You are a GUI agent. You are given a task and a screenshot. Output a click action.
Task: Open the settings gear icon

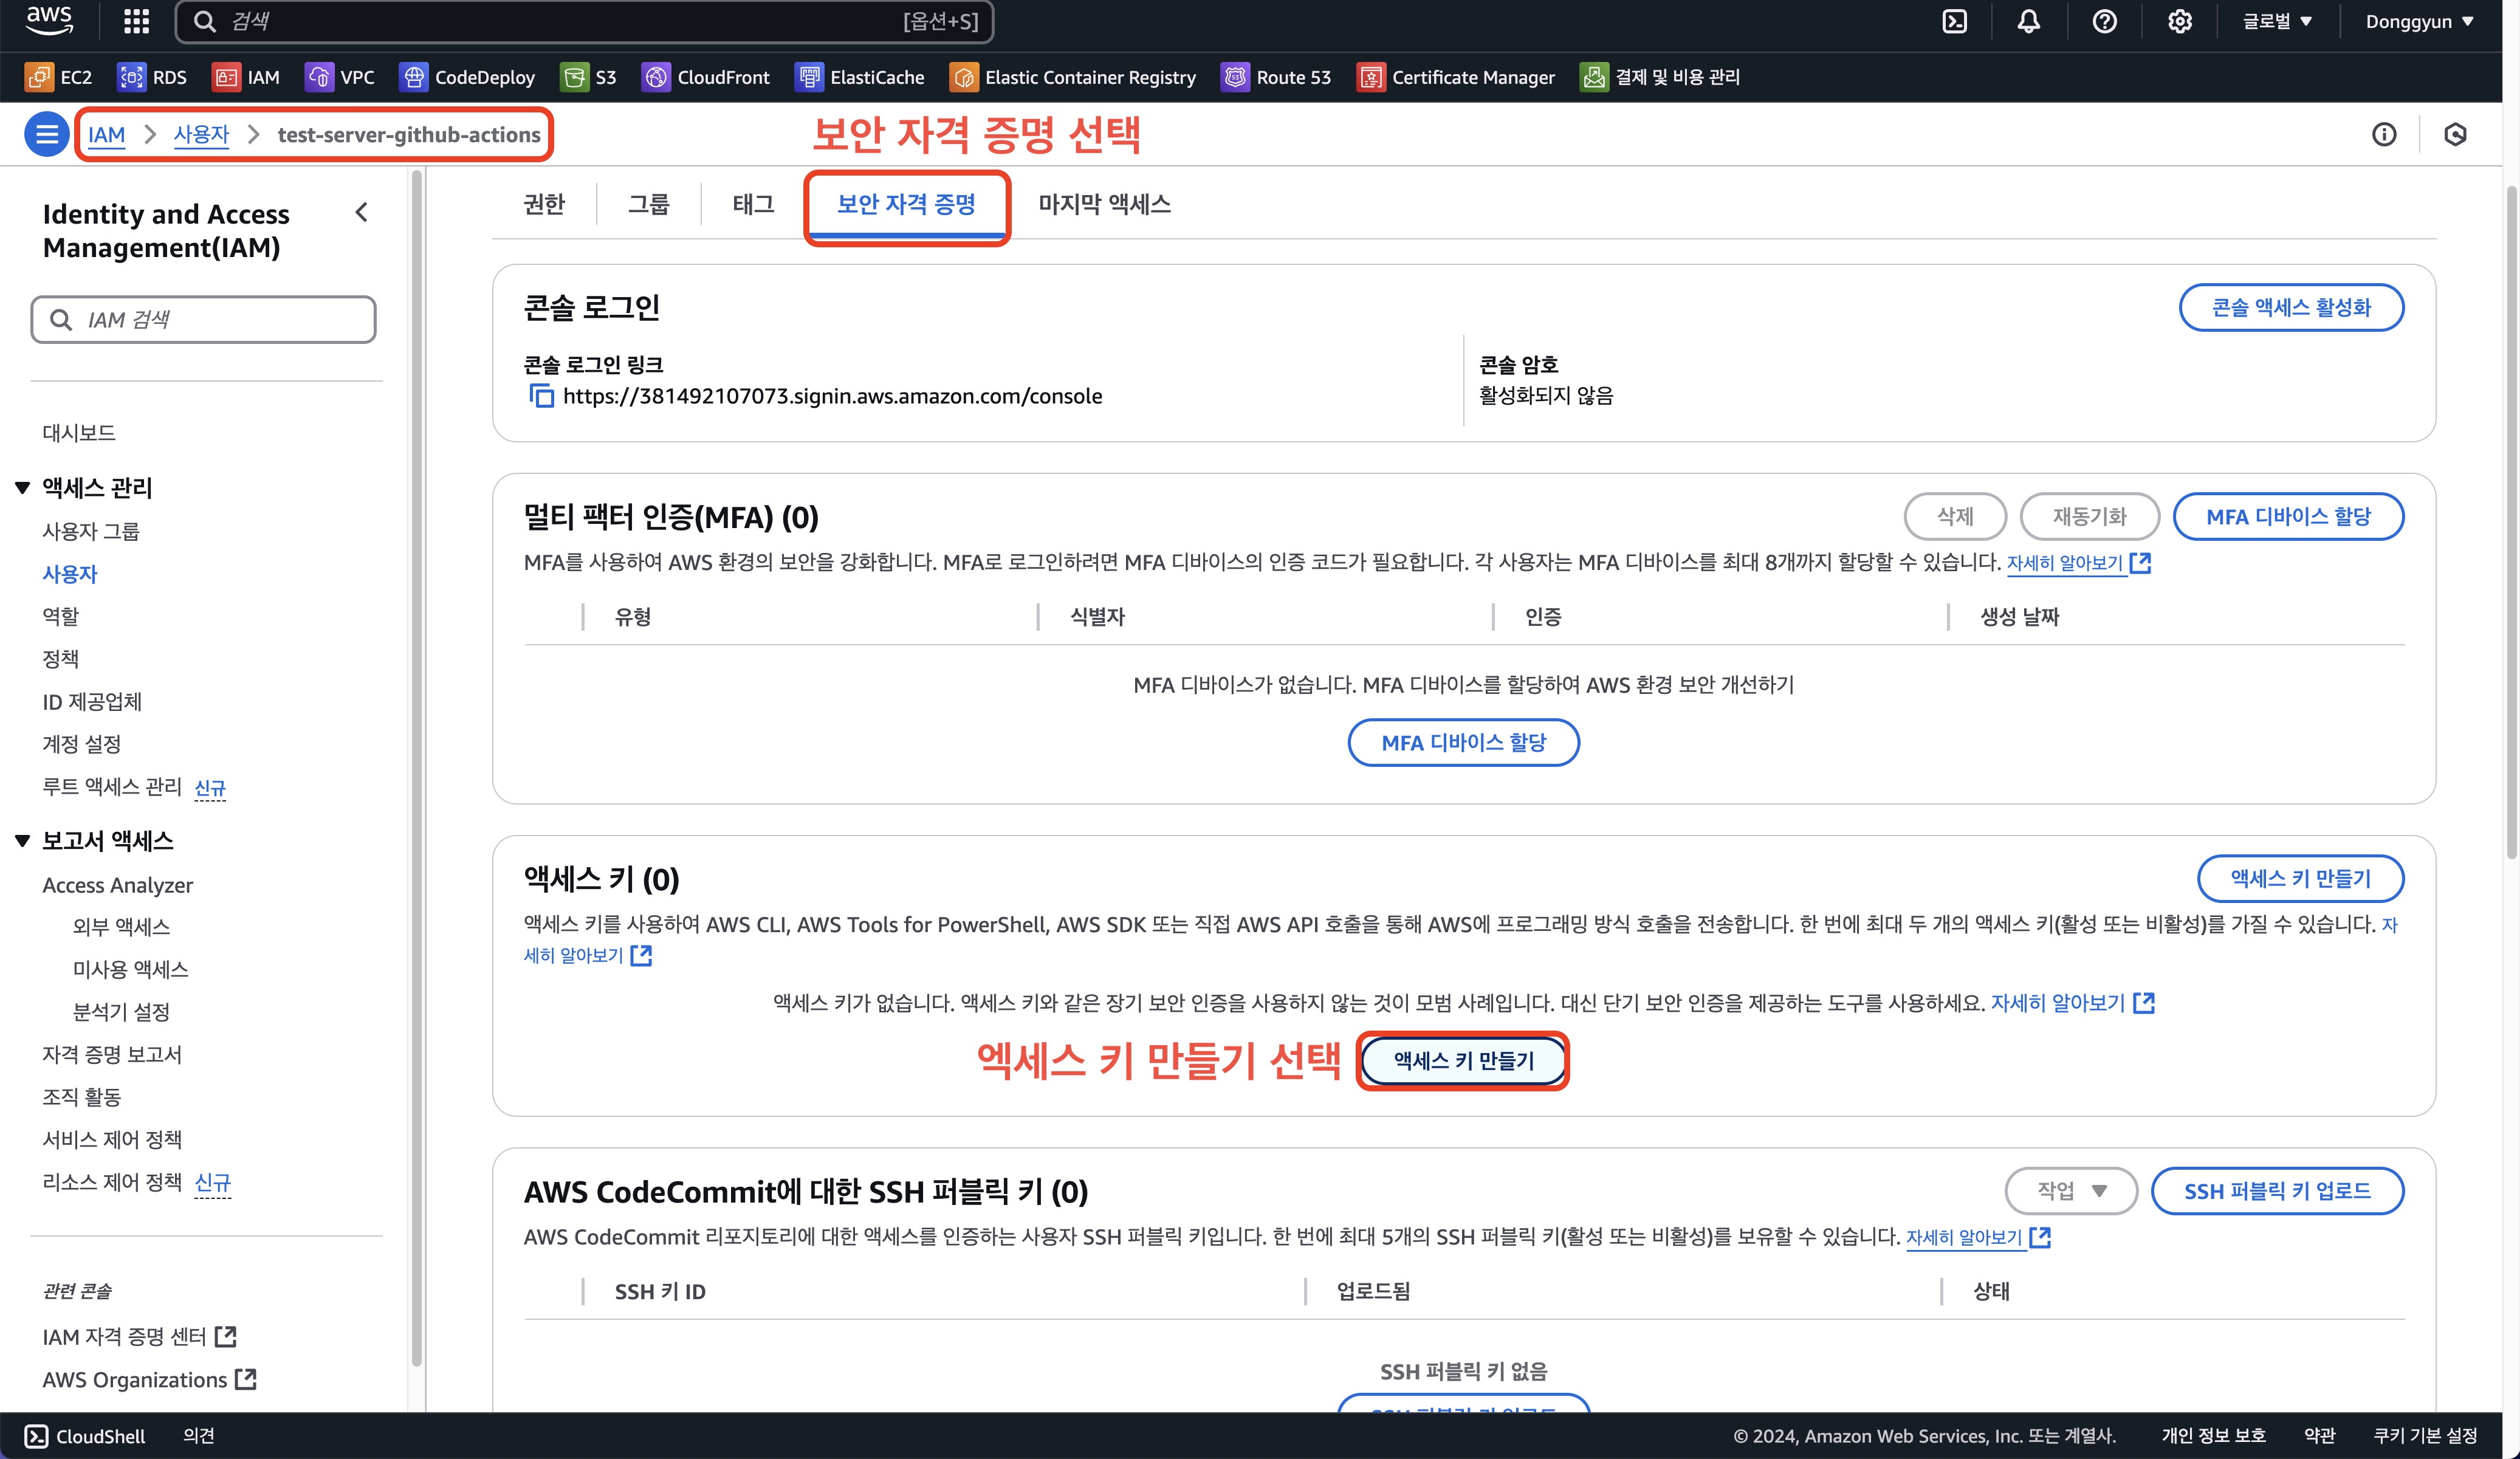2179,22
